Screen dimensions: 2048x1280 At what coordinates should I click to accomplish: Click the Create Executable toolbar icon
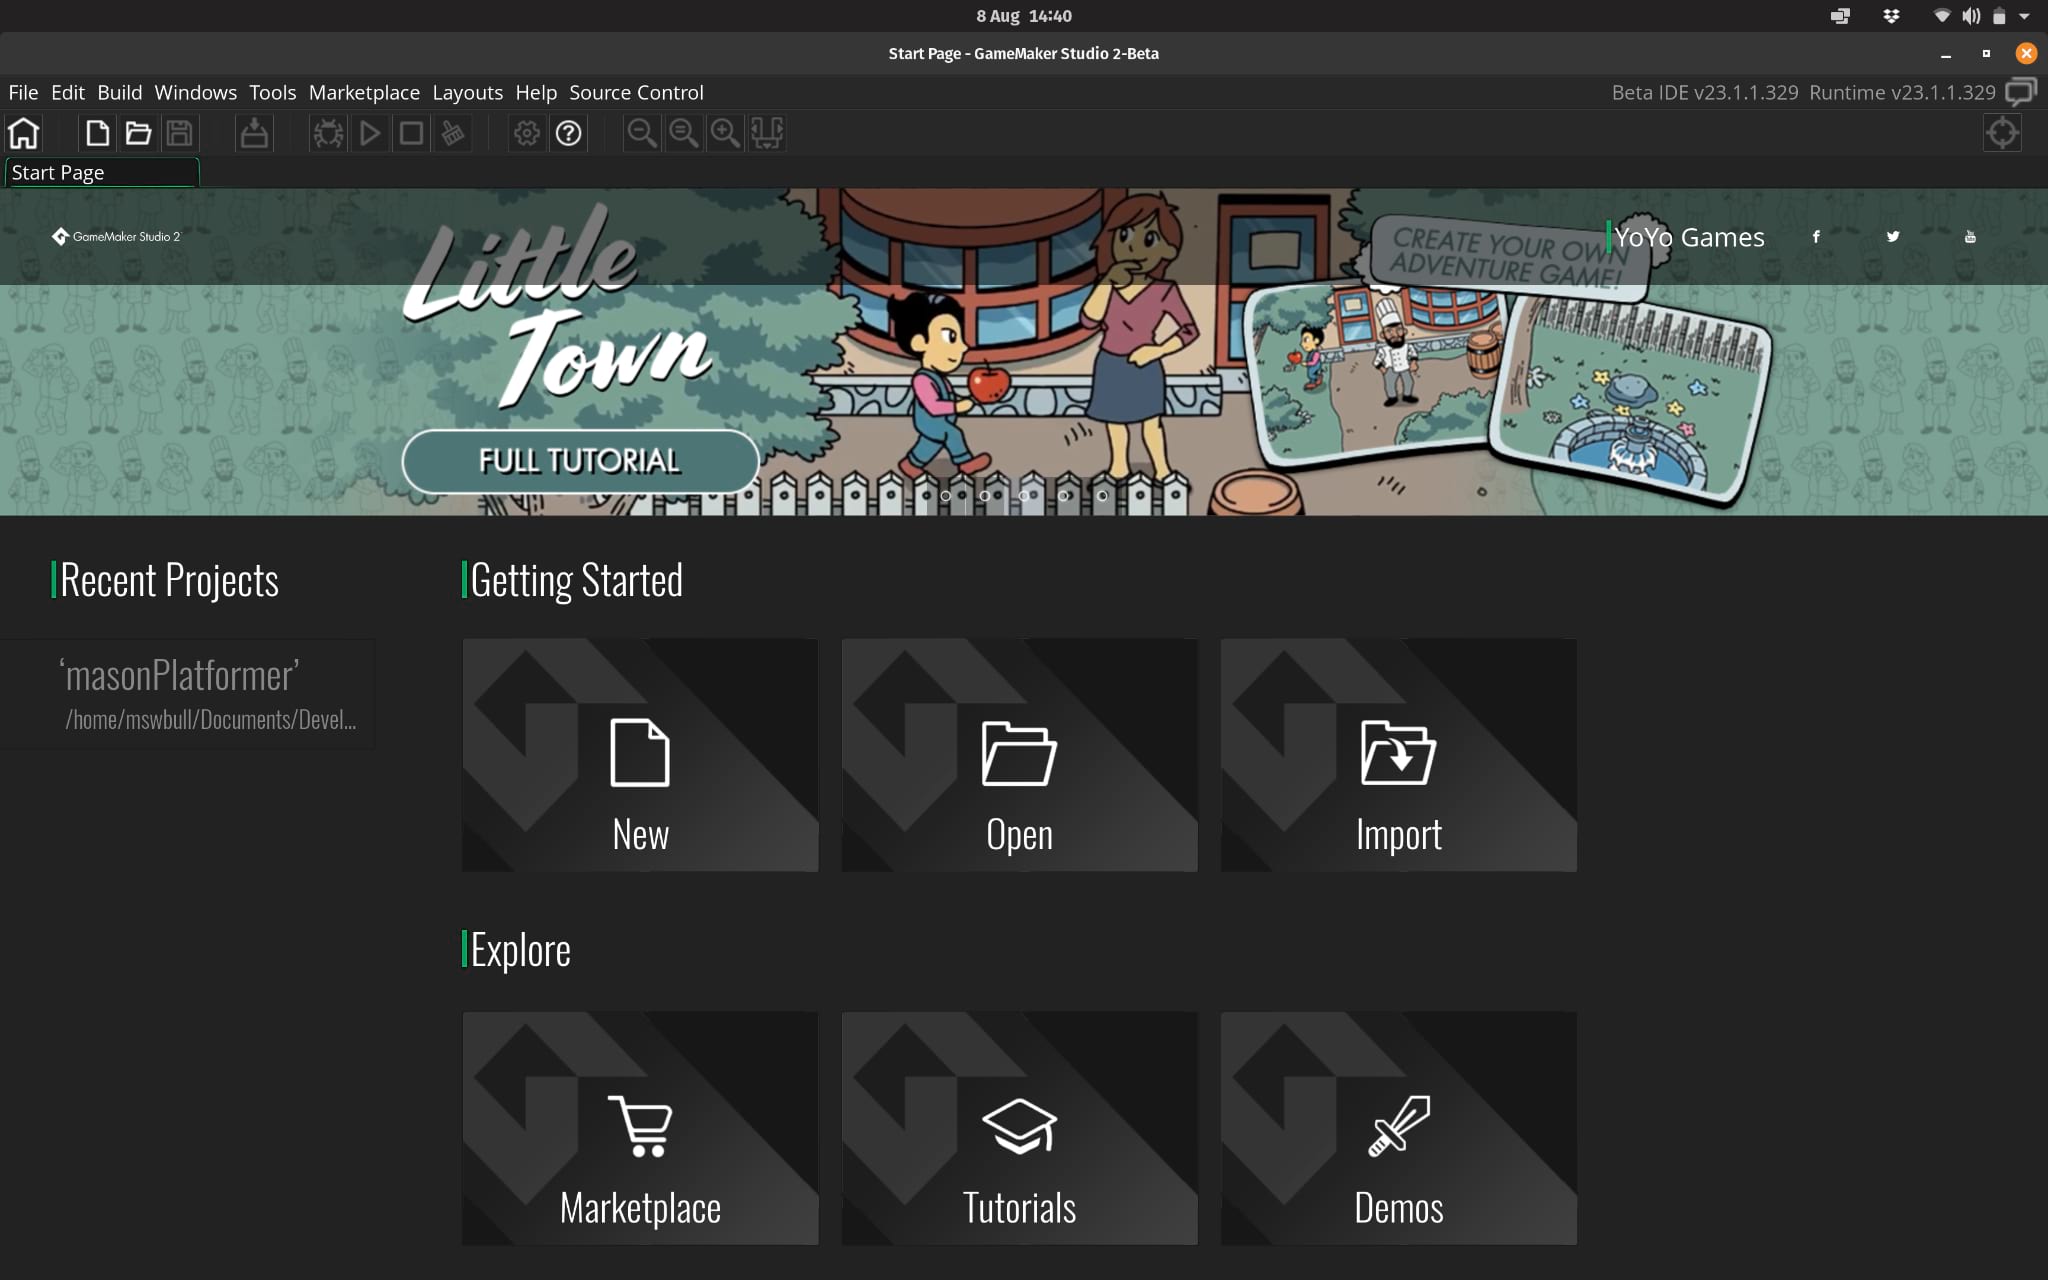tap(254, 133)
